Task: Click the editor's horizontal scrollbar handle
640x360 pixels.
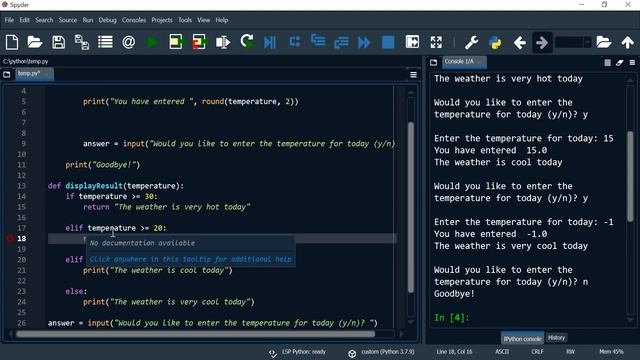Action: click(196, 334)
